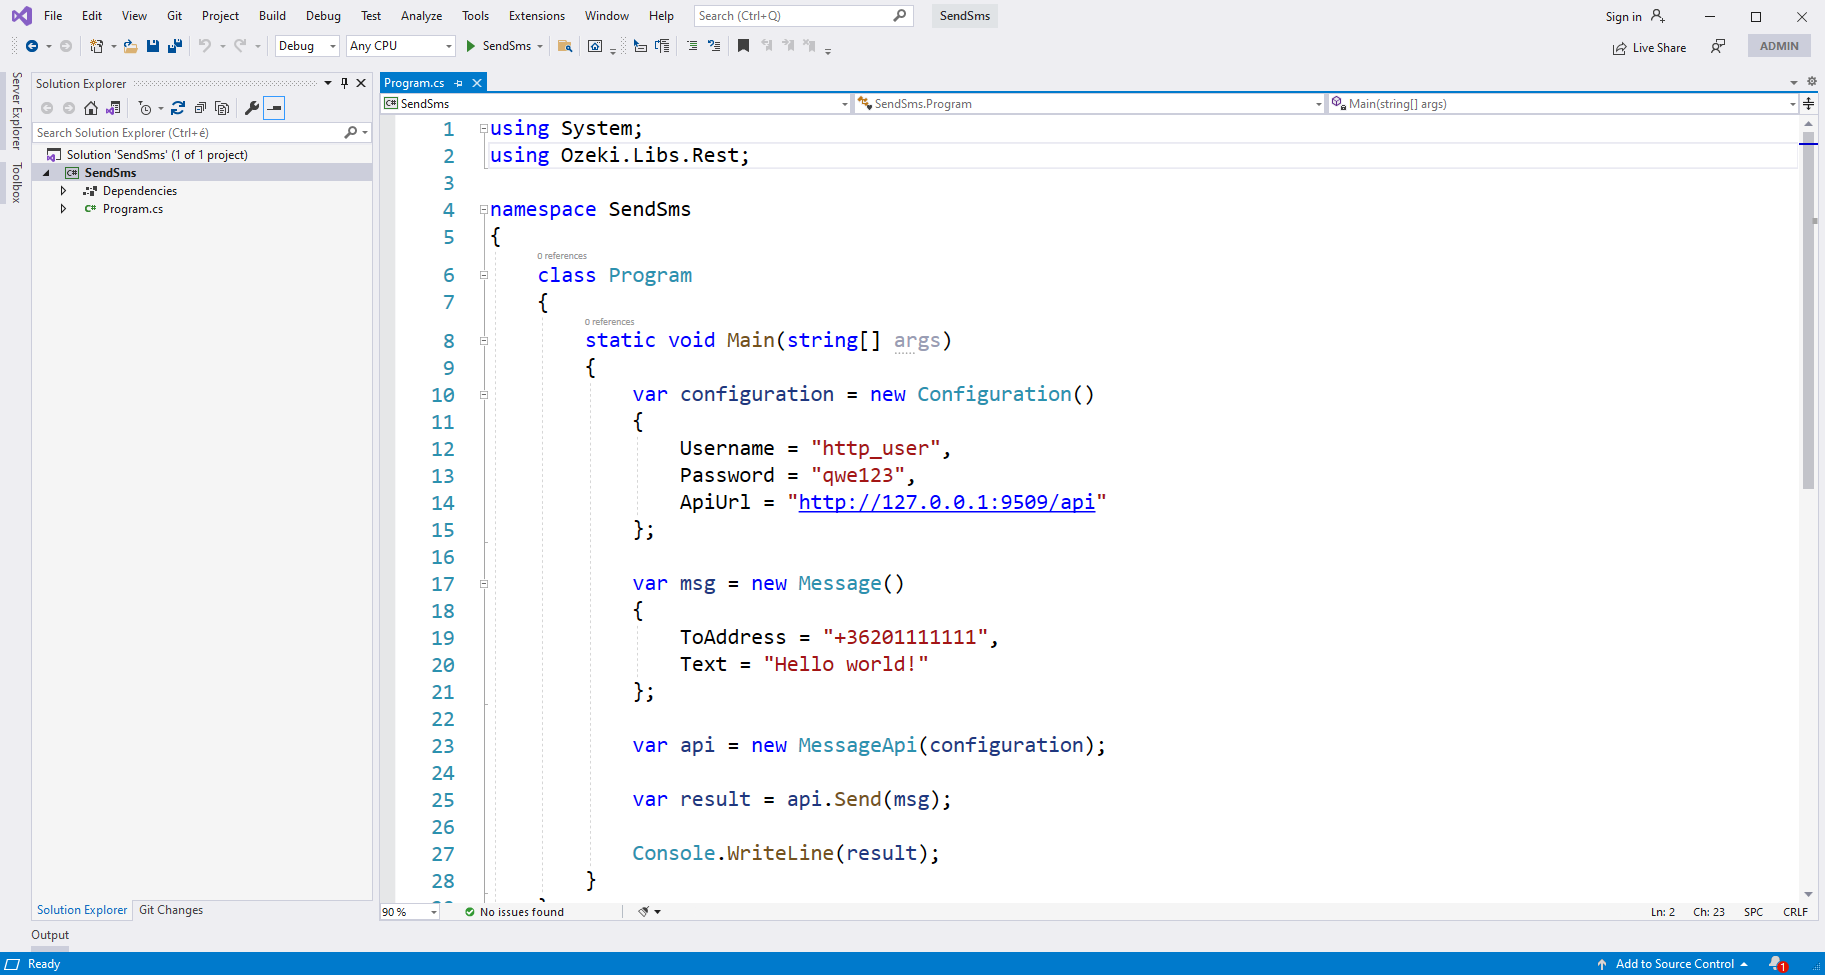Switch to the Git Changes tab
The width and height of the screenshot is (1825, 975).
(x=171, y=910)
